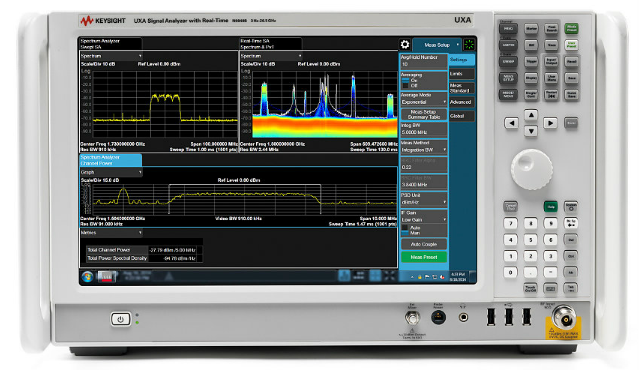Tap the left arrow hardware key
The width and height of the screenshot is (643, 371).
coord(511,123)
